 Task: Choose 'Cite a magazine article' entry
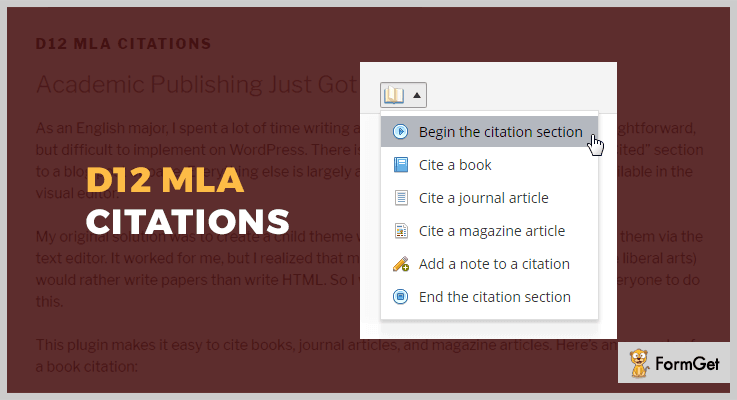click(x=489, y=231)
